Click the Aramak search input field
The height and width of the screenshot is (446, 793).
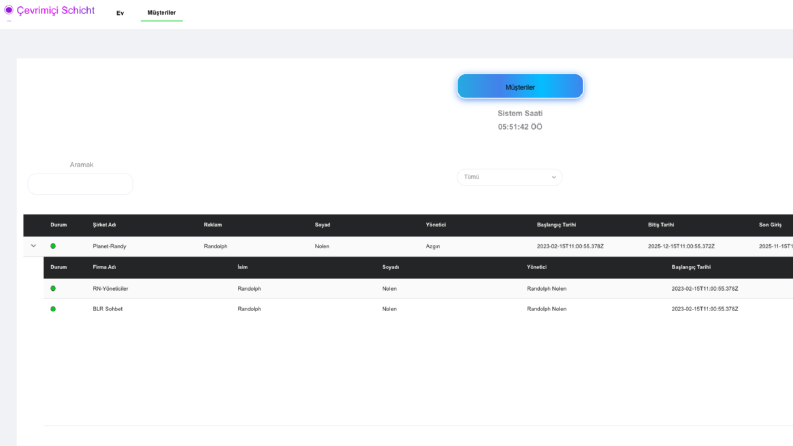tap(80, 184)
